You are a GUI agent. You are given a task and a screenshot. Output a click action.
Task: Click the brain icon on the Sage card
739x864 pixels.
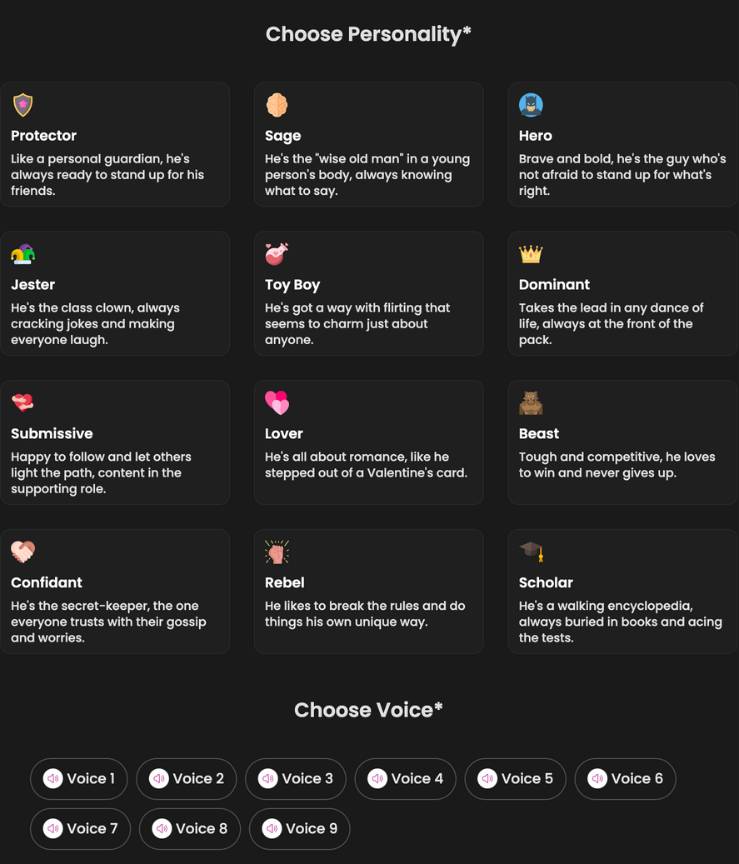pos(277,104)
